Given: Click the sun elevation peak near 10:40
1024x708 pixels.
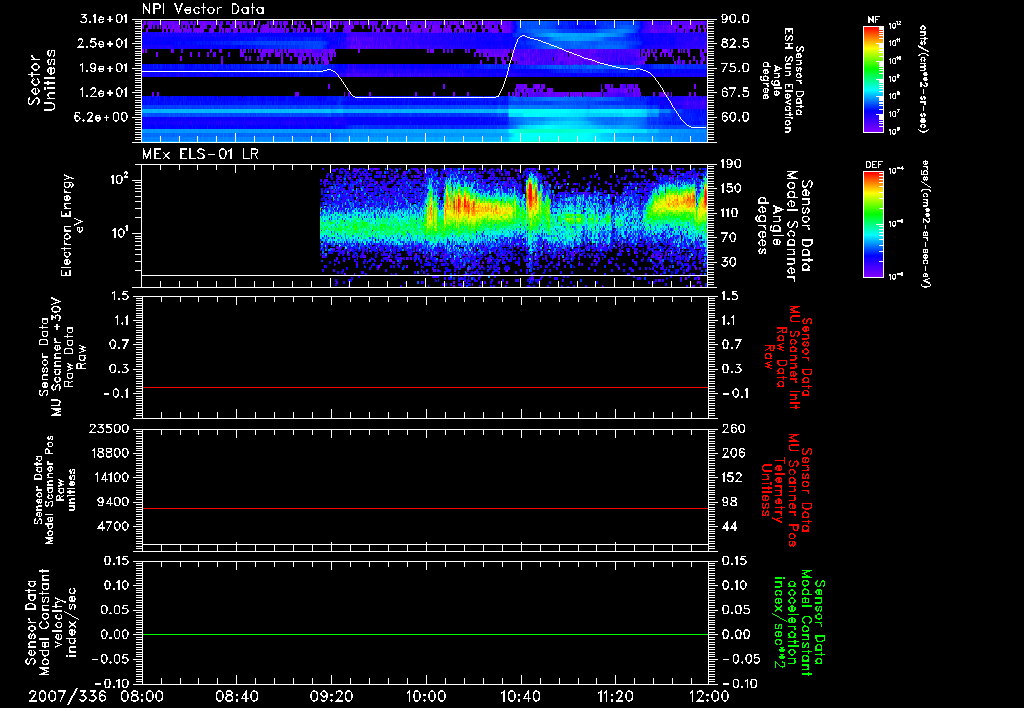Looking at the screenshot, I should click(x=520, y=37).
